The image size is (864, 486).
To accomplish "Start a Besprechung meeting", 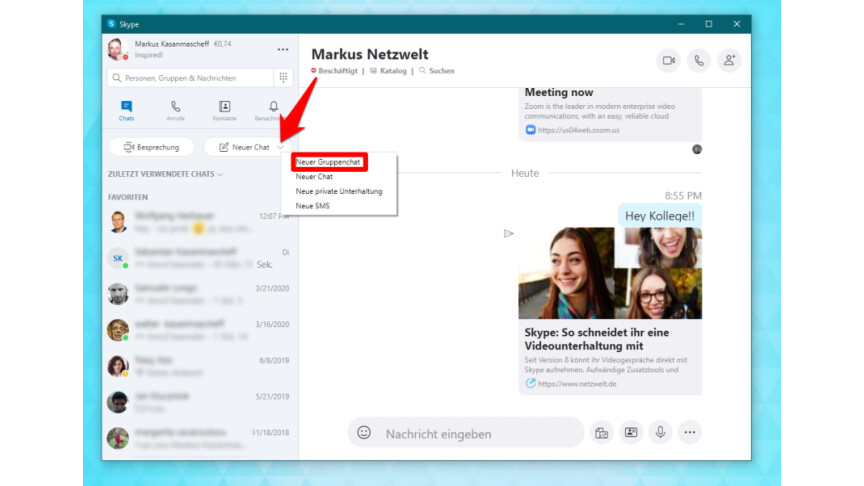I will click(152, 147).
